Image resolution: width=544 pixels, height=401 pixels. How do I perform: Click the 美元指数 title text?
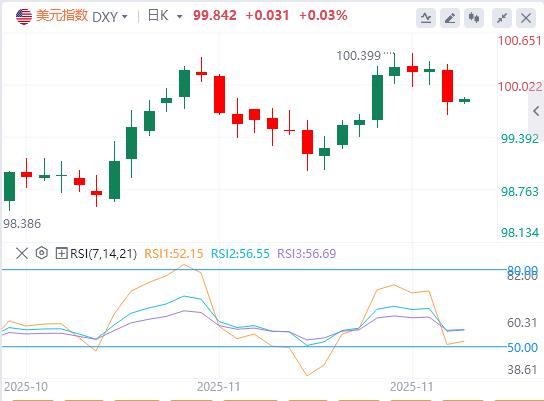pyautogui.click(x=62, y=16)
